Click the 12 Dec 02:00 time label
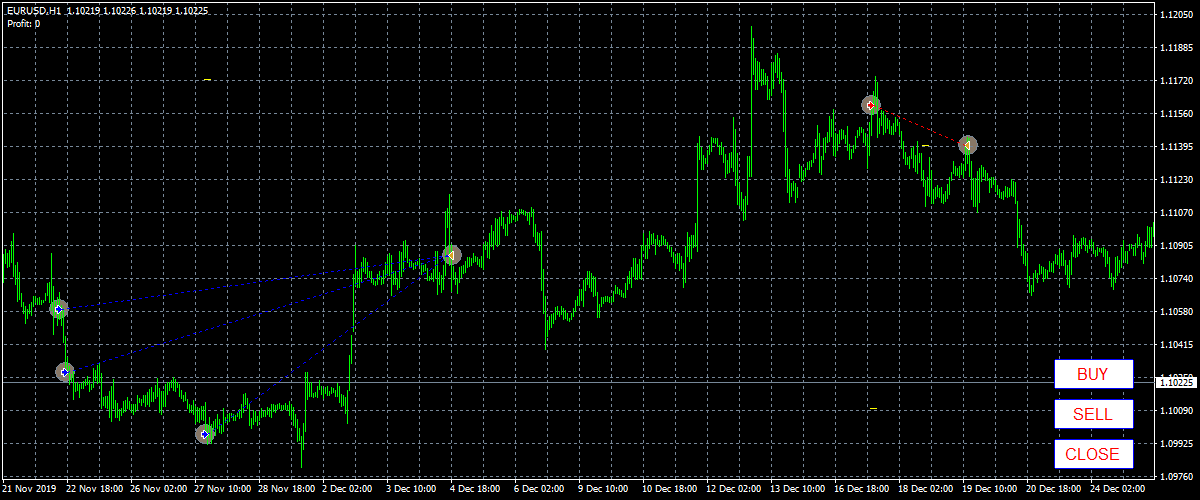 tap(735, 490)
